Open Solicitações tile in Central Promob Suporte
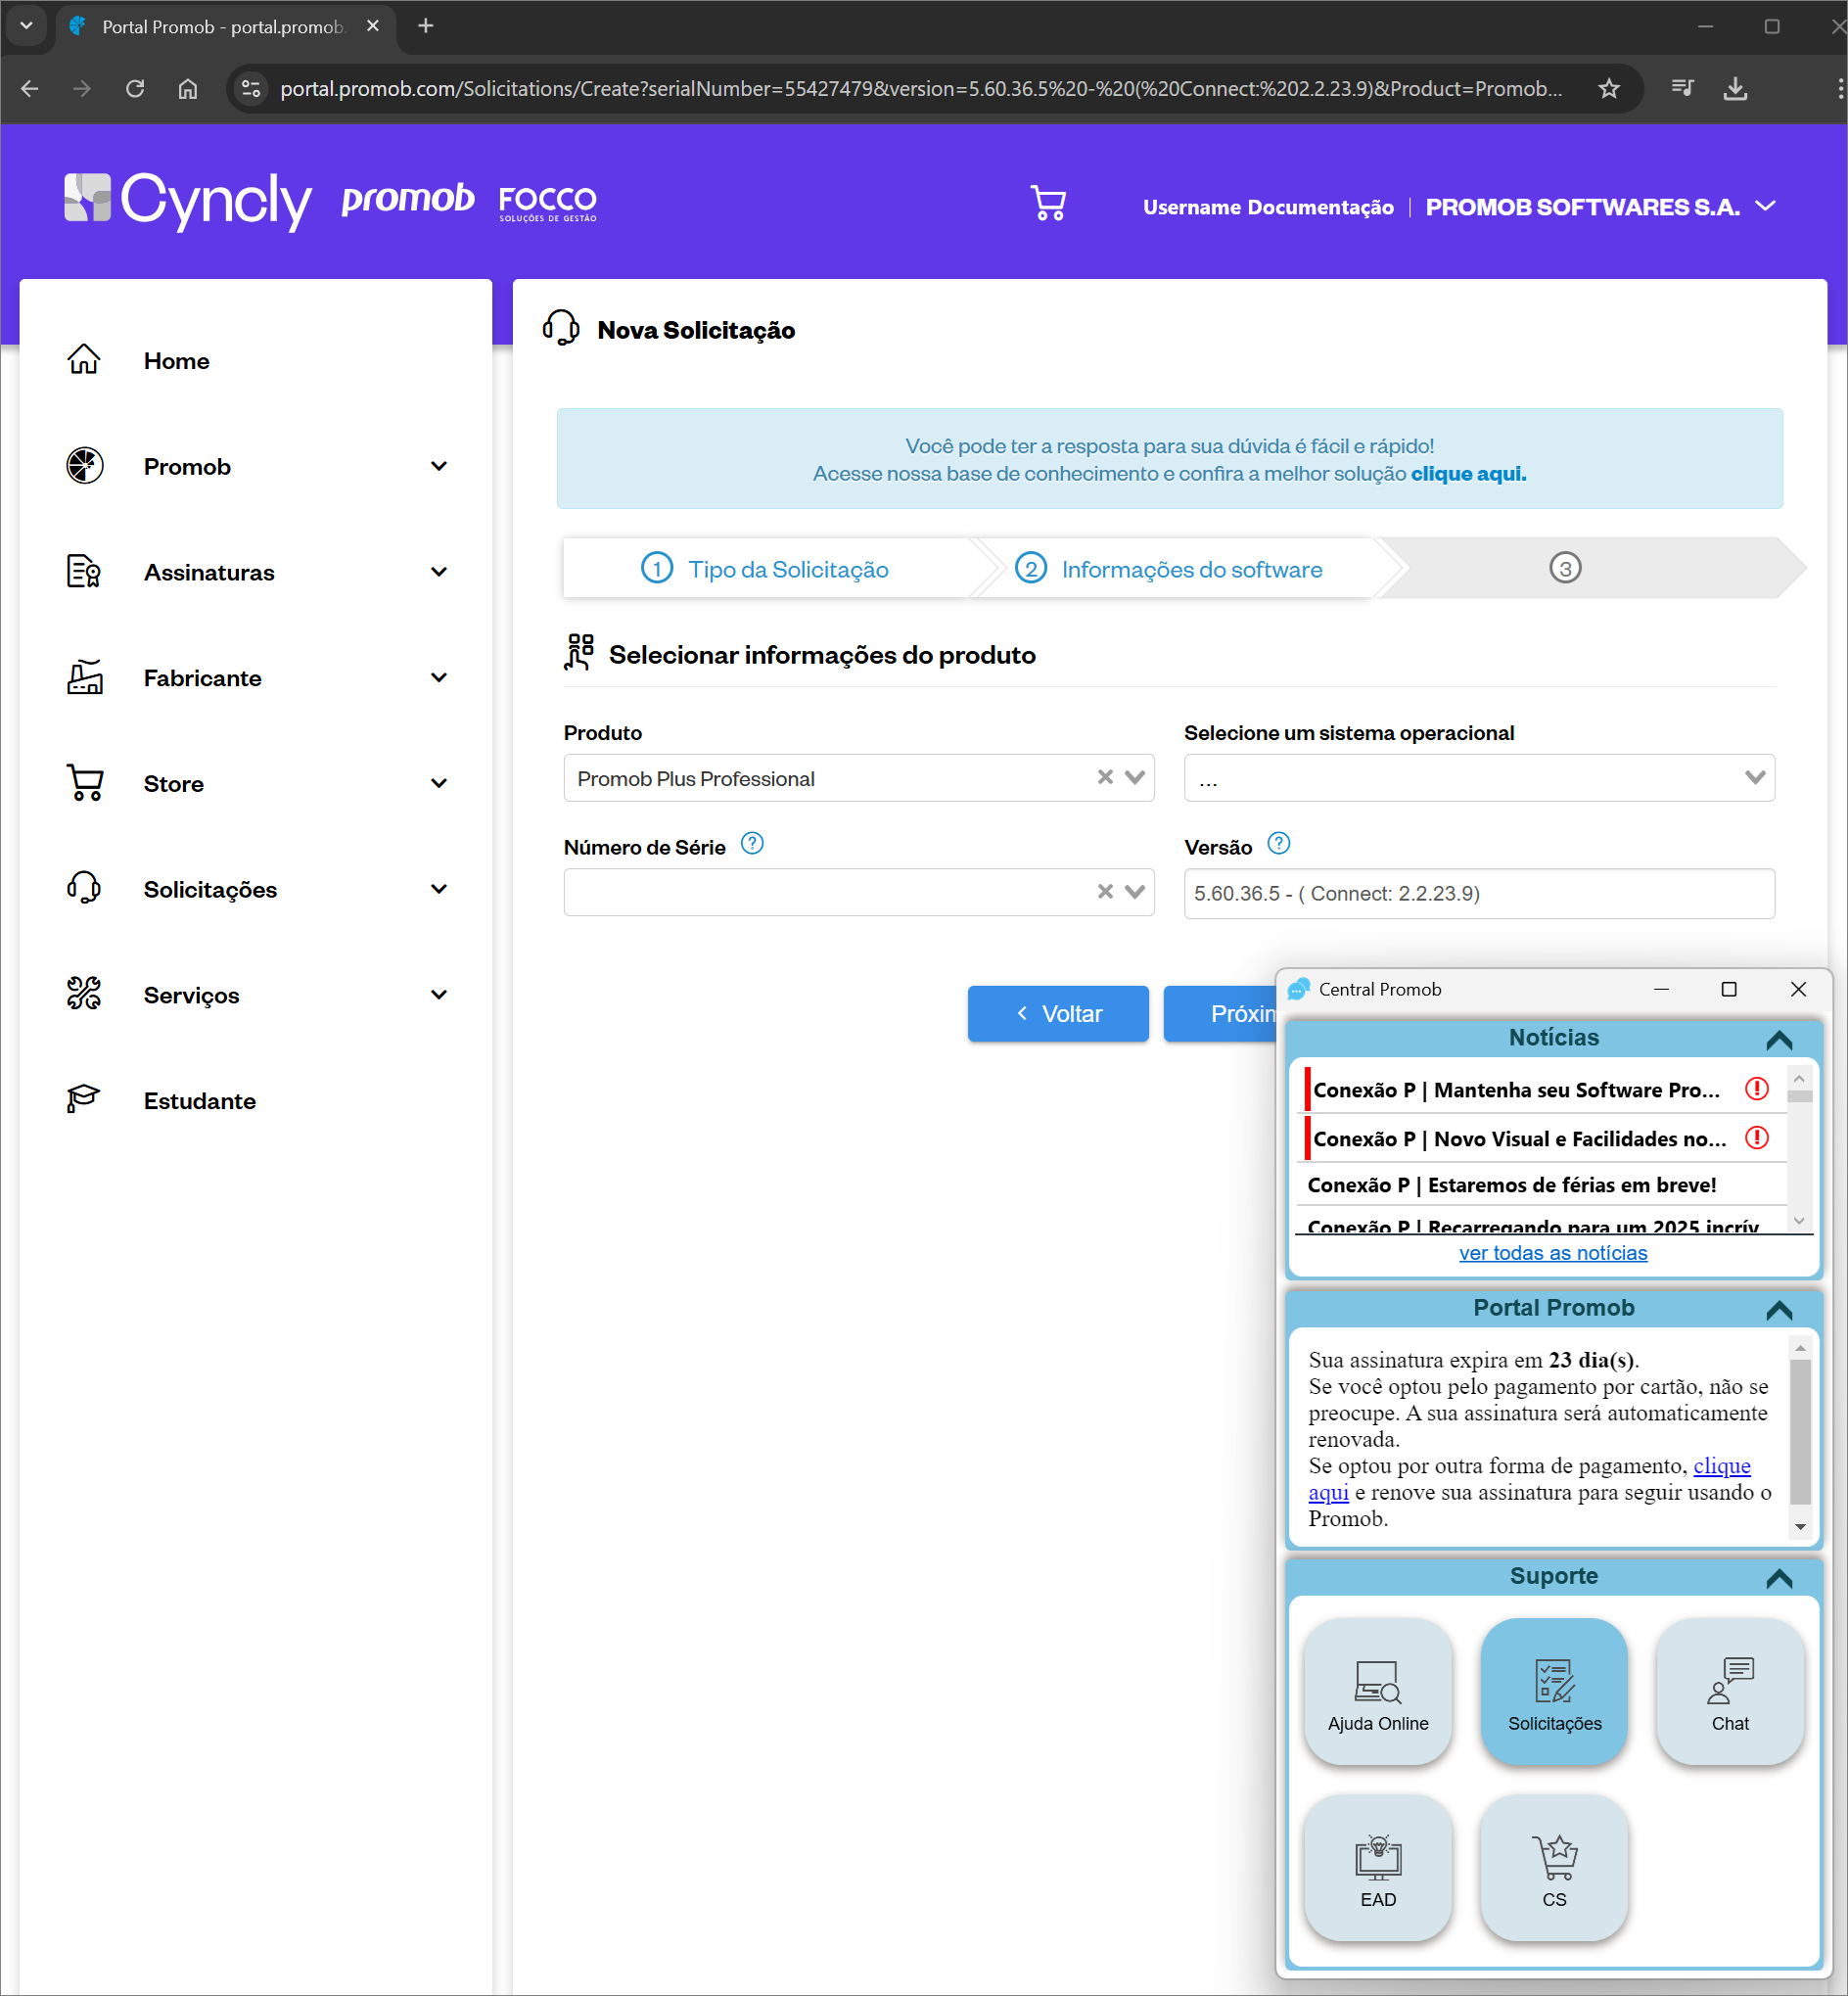 pyautogui.click(x=1554, y=1692)
